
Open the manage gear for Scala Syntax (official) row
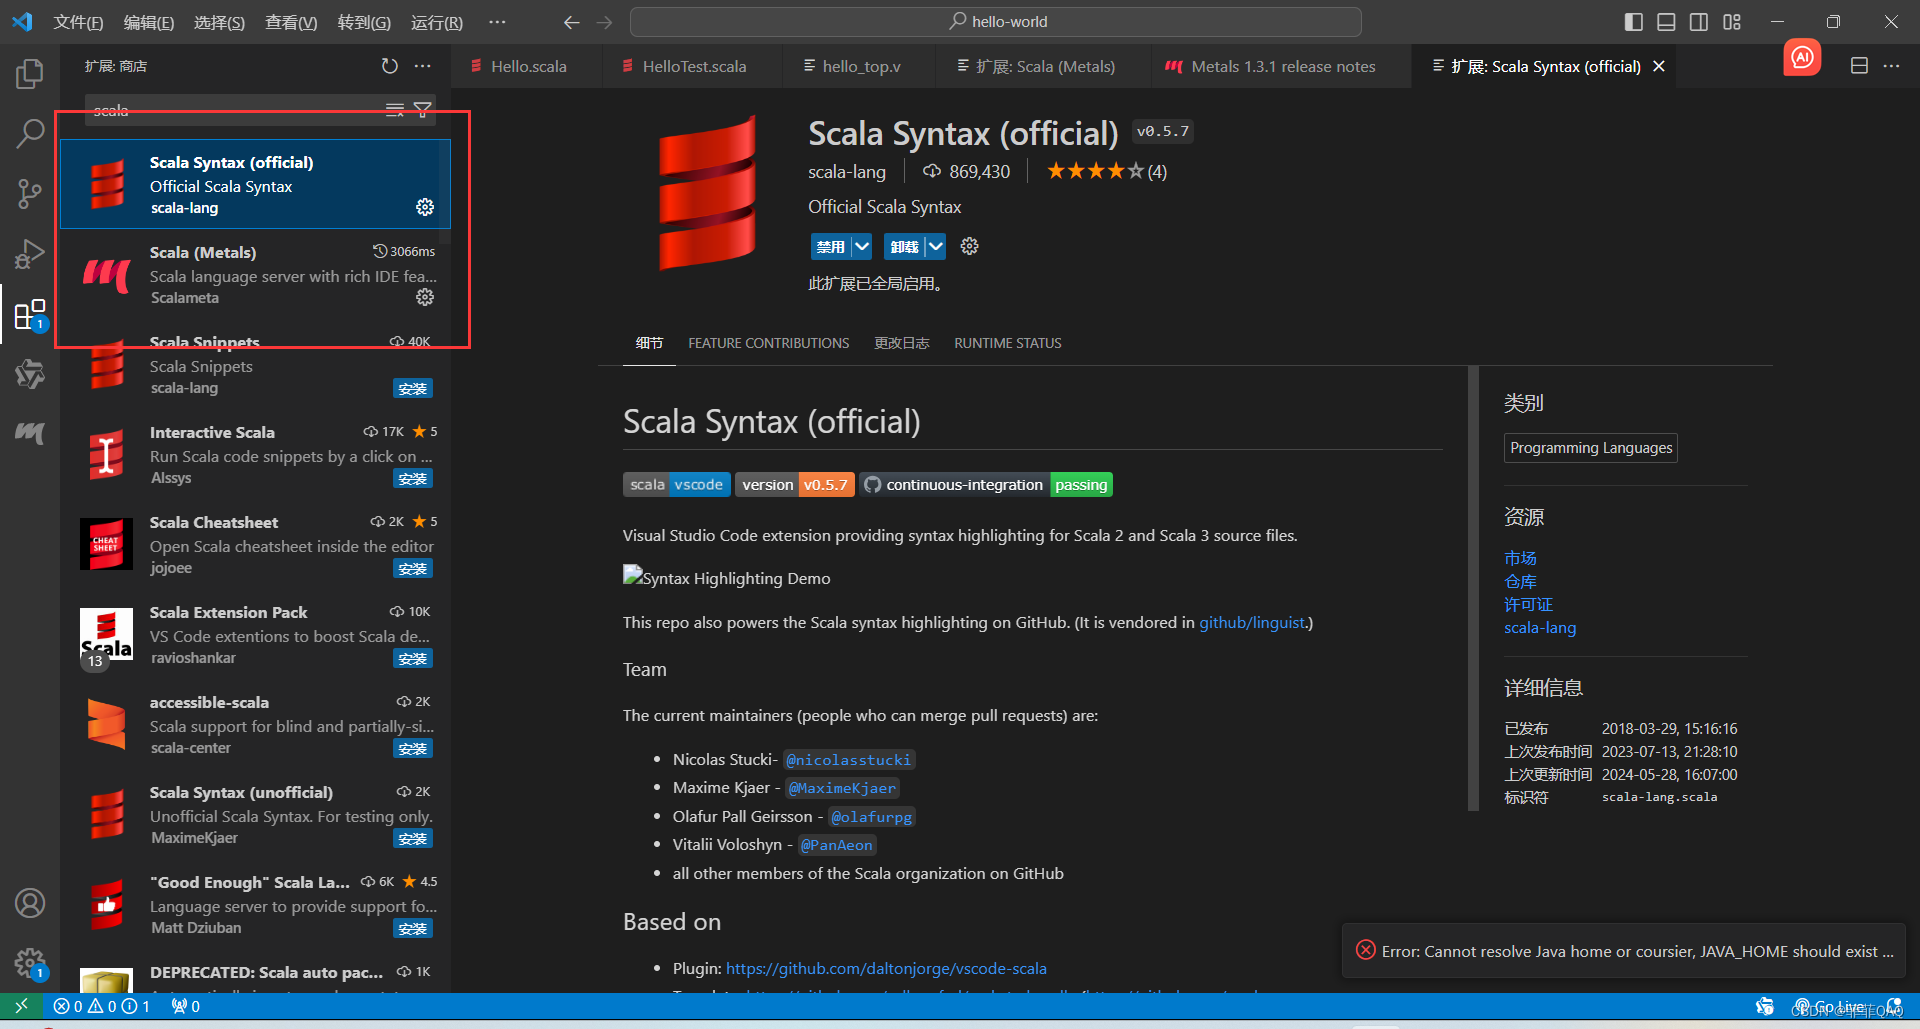(x=425, y=207)
